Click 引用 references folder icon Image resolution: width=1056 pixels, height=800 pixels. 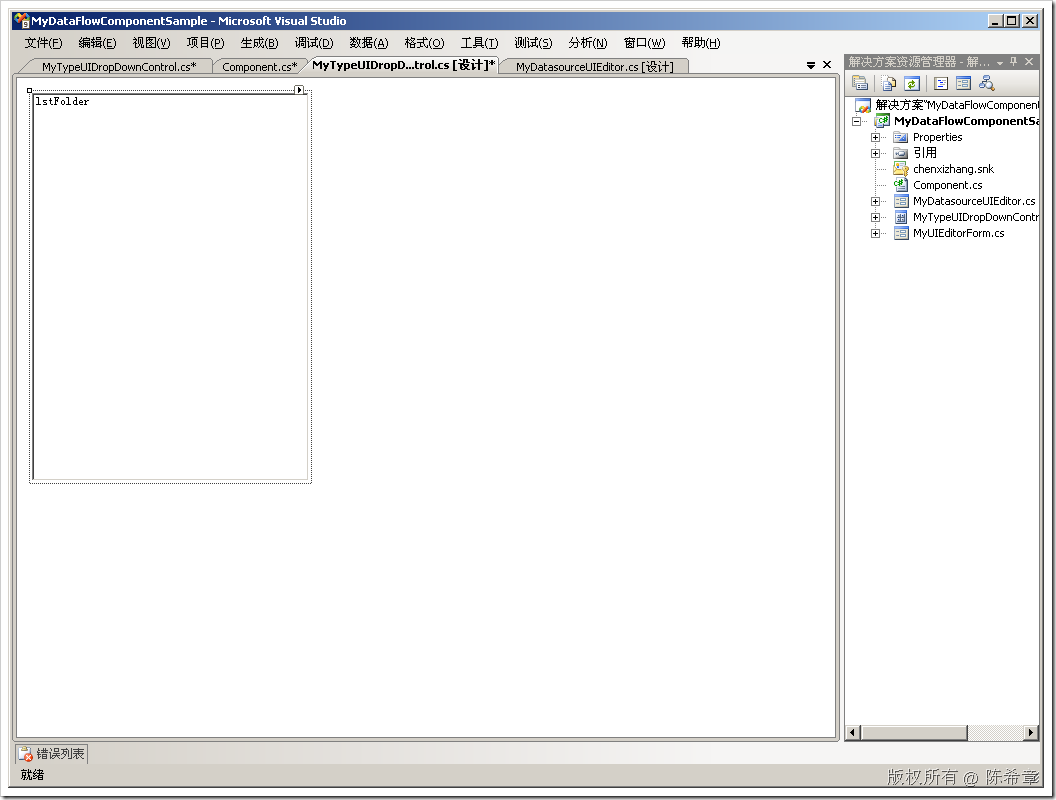pyautogui.click(x=900, y=154)
